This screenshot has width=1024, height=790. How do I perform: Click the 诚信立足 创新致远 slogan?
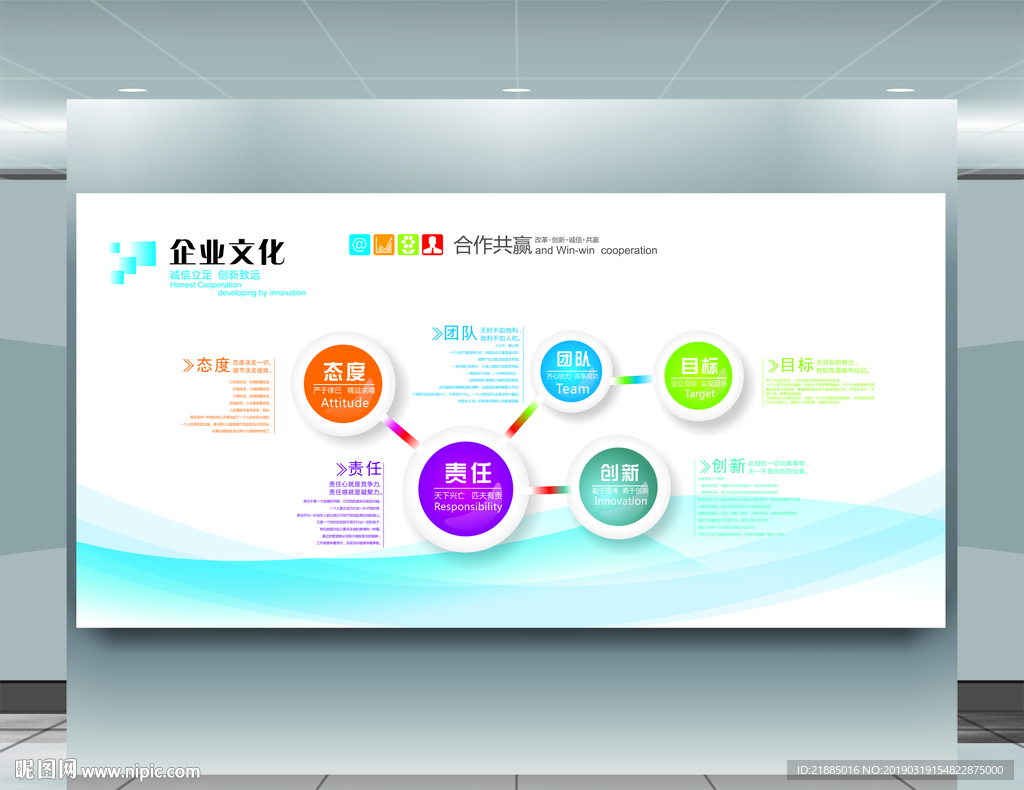pos(215,275)
